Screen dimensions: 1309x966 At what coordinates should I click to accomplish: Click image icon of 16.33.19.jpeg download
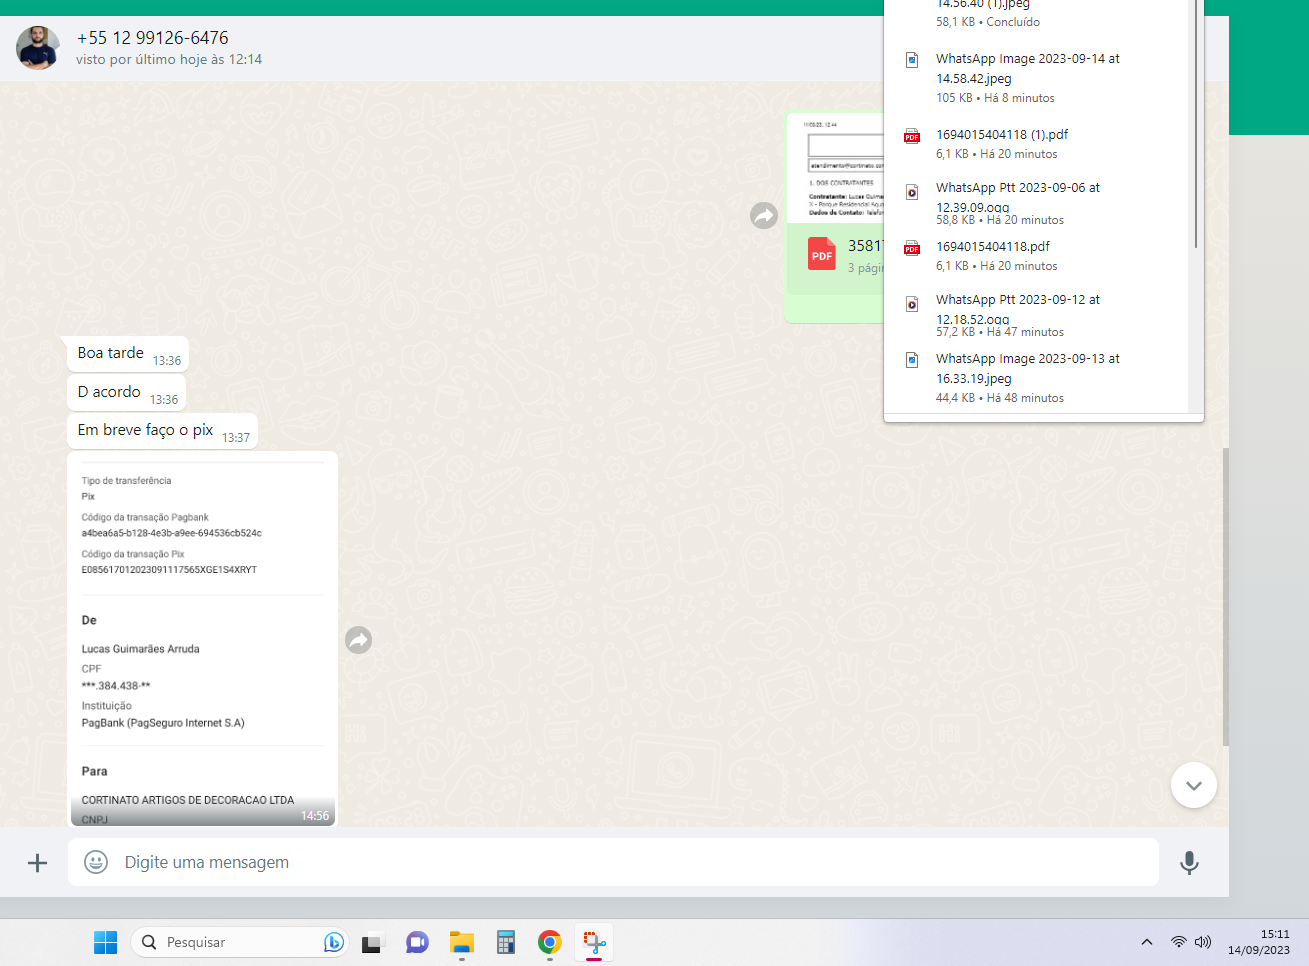[x=912, y=360]
